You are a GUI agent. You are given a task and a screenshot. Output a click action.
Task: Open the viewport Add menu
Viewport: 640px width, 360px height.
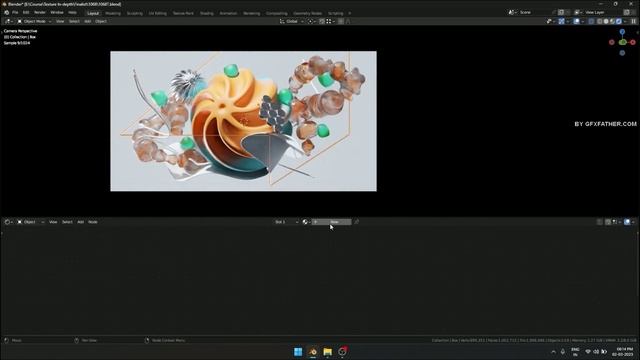[87, 21]
